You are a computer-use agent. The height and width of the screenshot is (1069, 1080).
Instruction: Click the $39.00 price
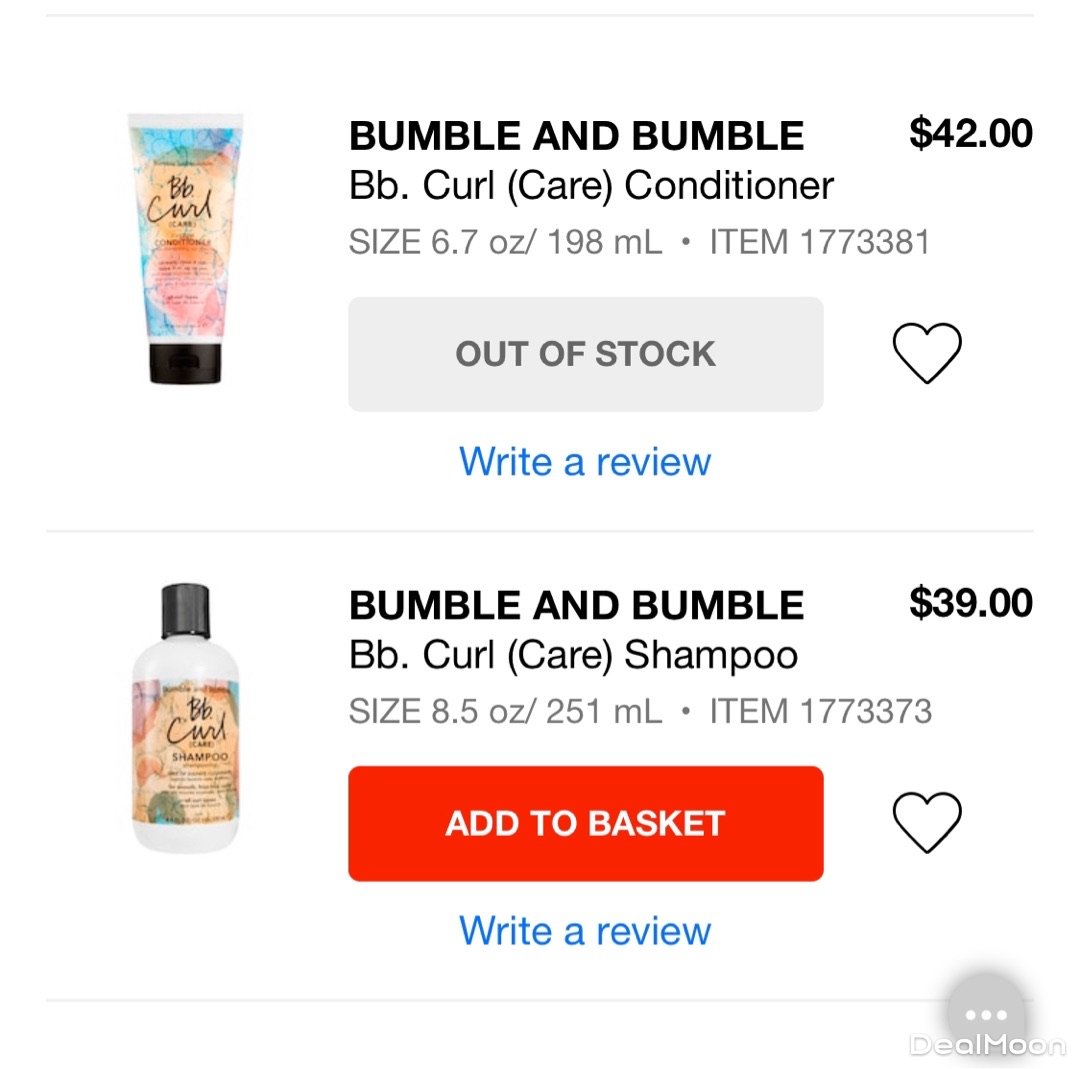click(x=970, y=602)
